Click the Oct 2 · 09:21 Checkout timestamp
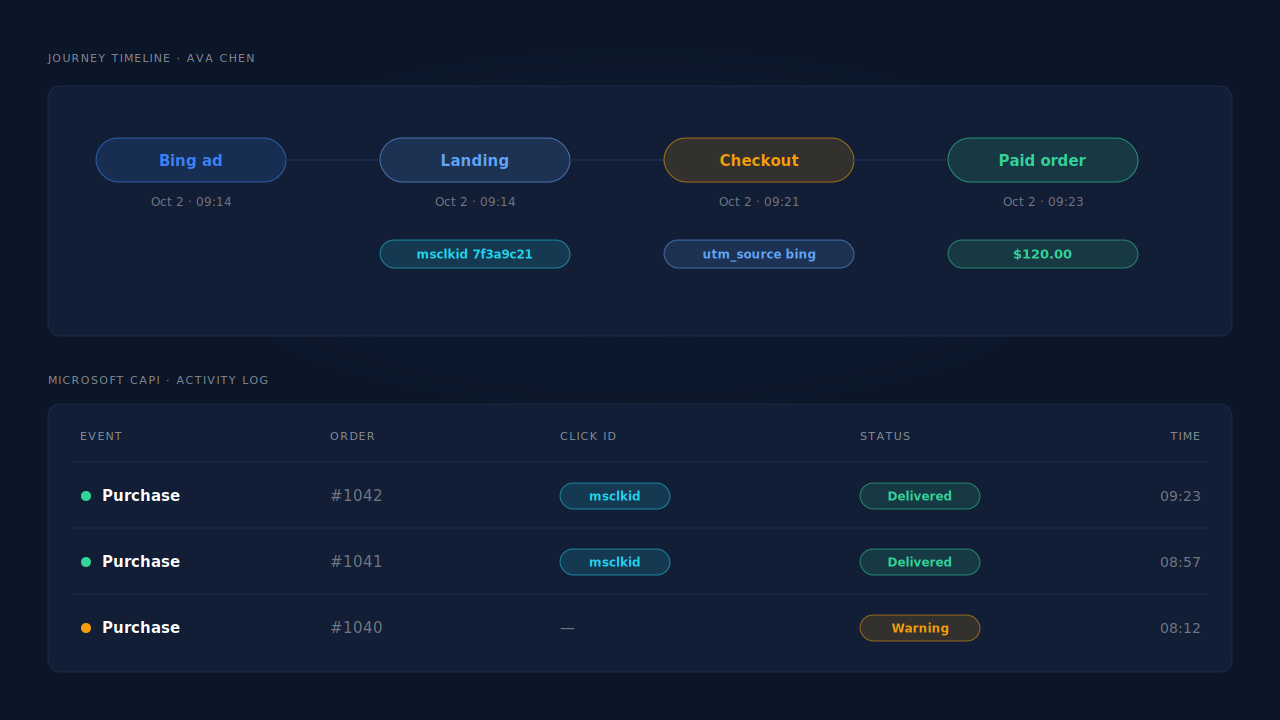Screen dimensions: 1280x720 (x=759, y=202)
